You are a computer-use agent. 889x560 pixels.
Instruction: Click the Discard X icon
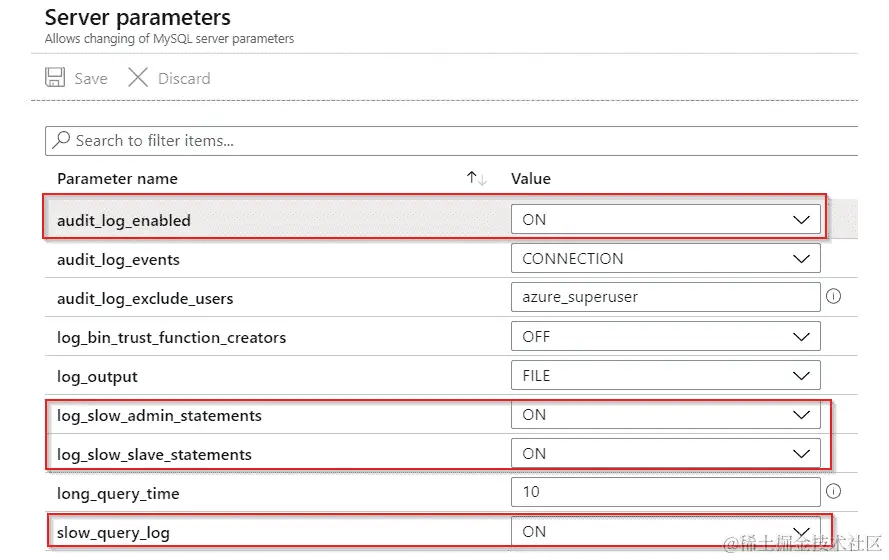pos(138,78)
